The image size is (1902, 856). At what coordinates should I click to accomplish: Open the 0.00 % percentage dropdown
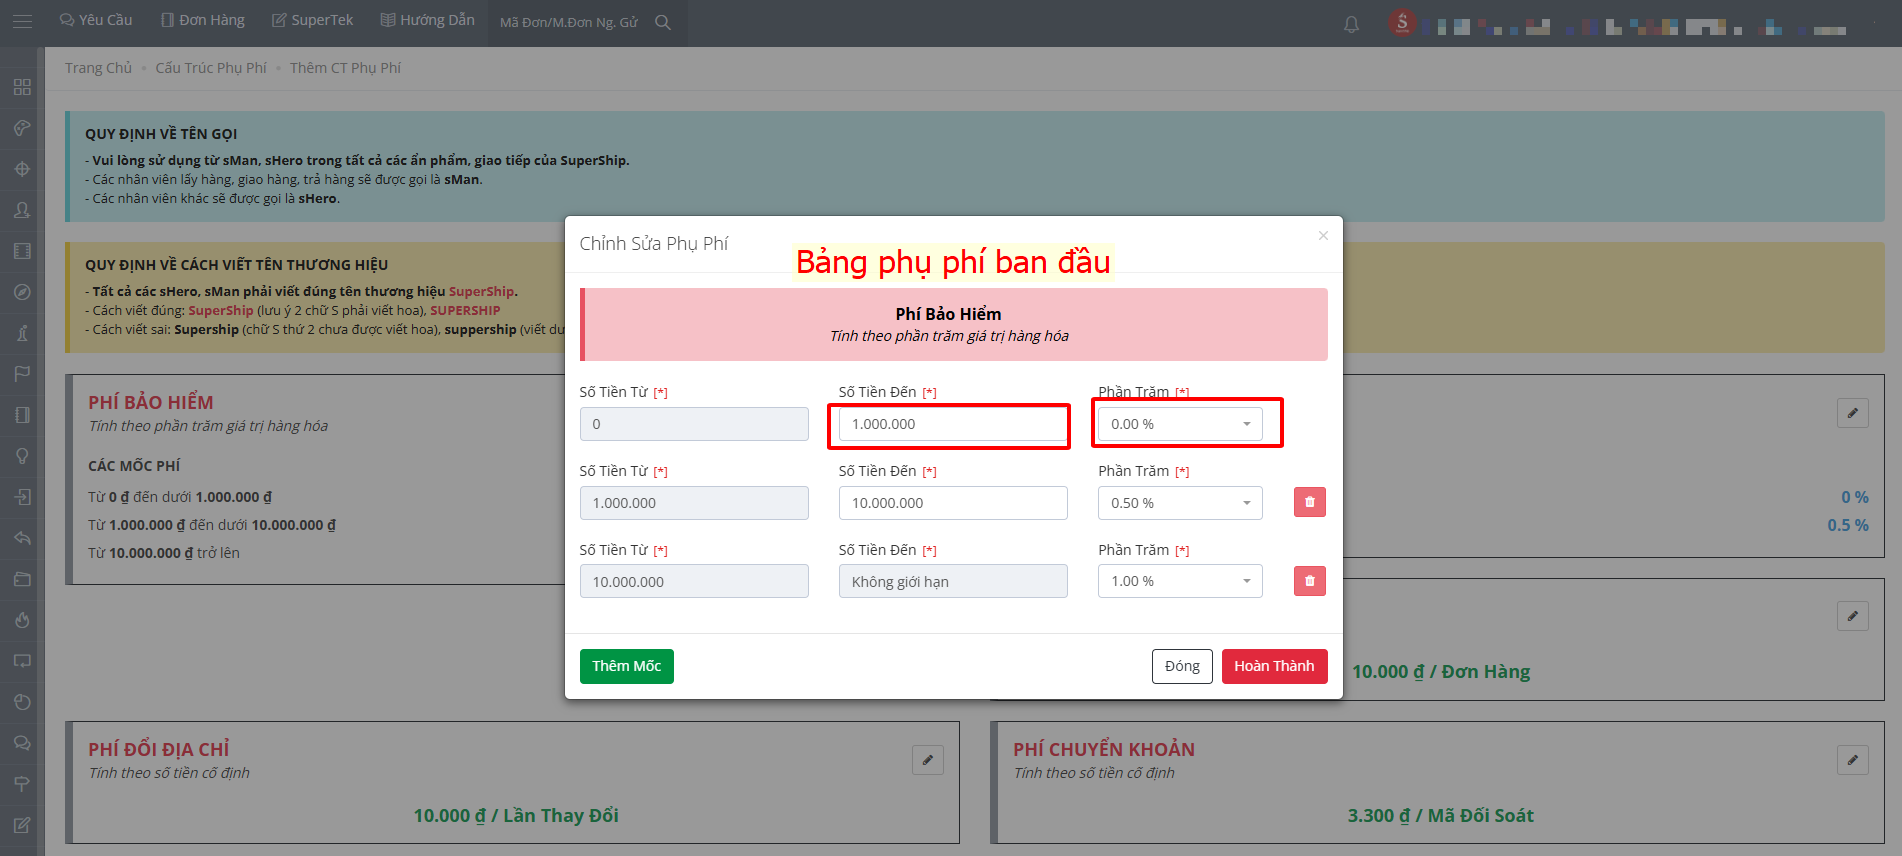tap(1180, 424)
